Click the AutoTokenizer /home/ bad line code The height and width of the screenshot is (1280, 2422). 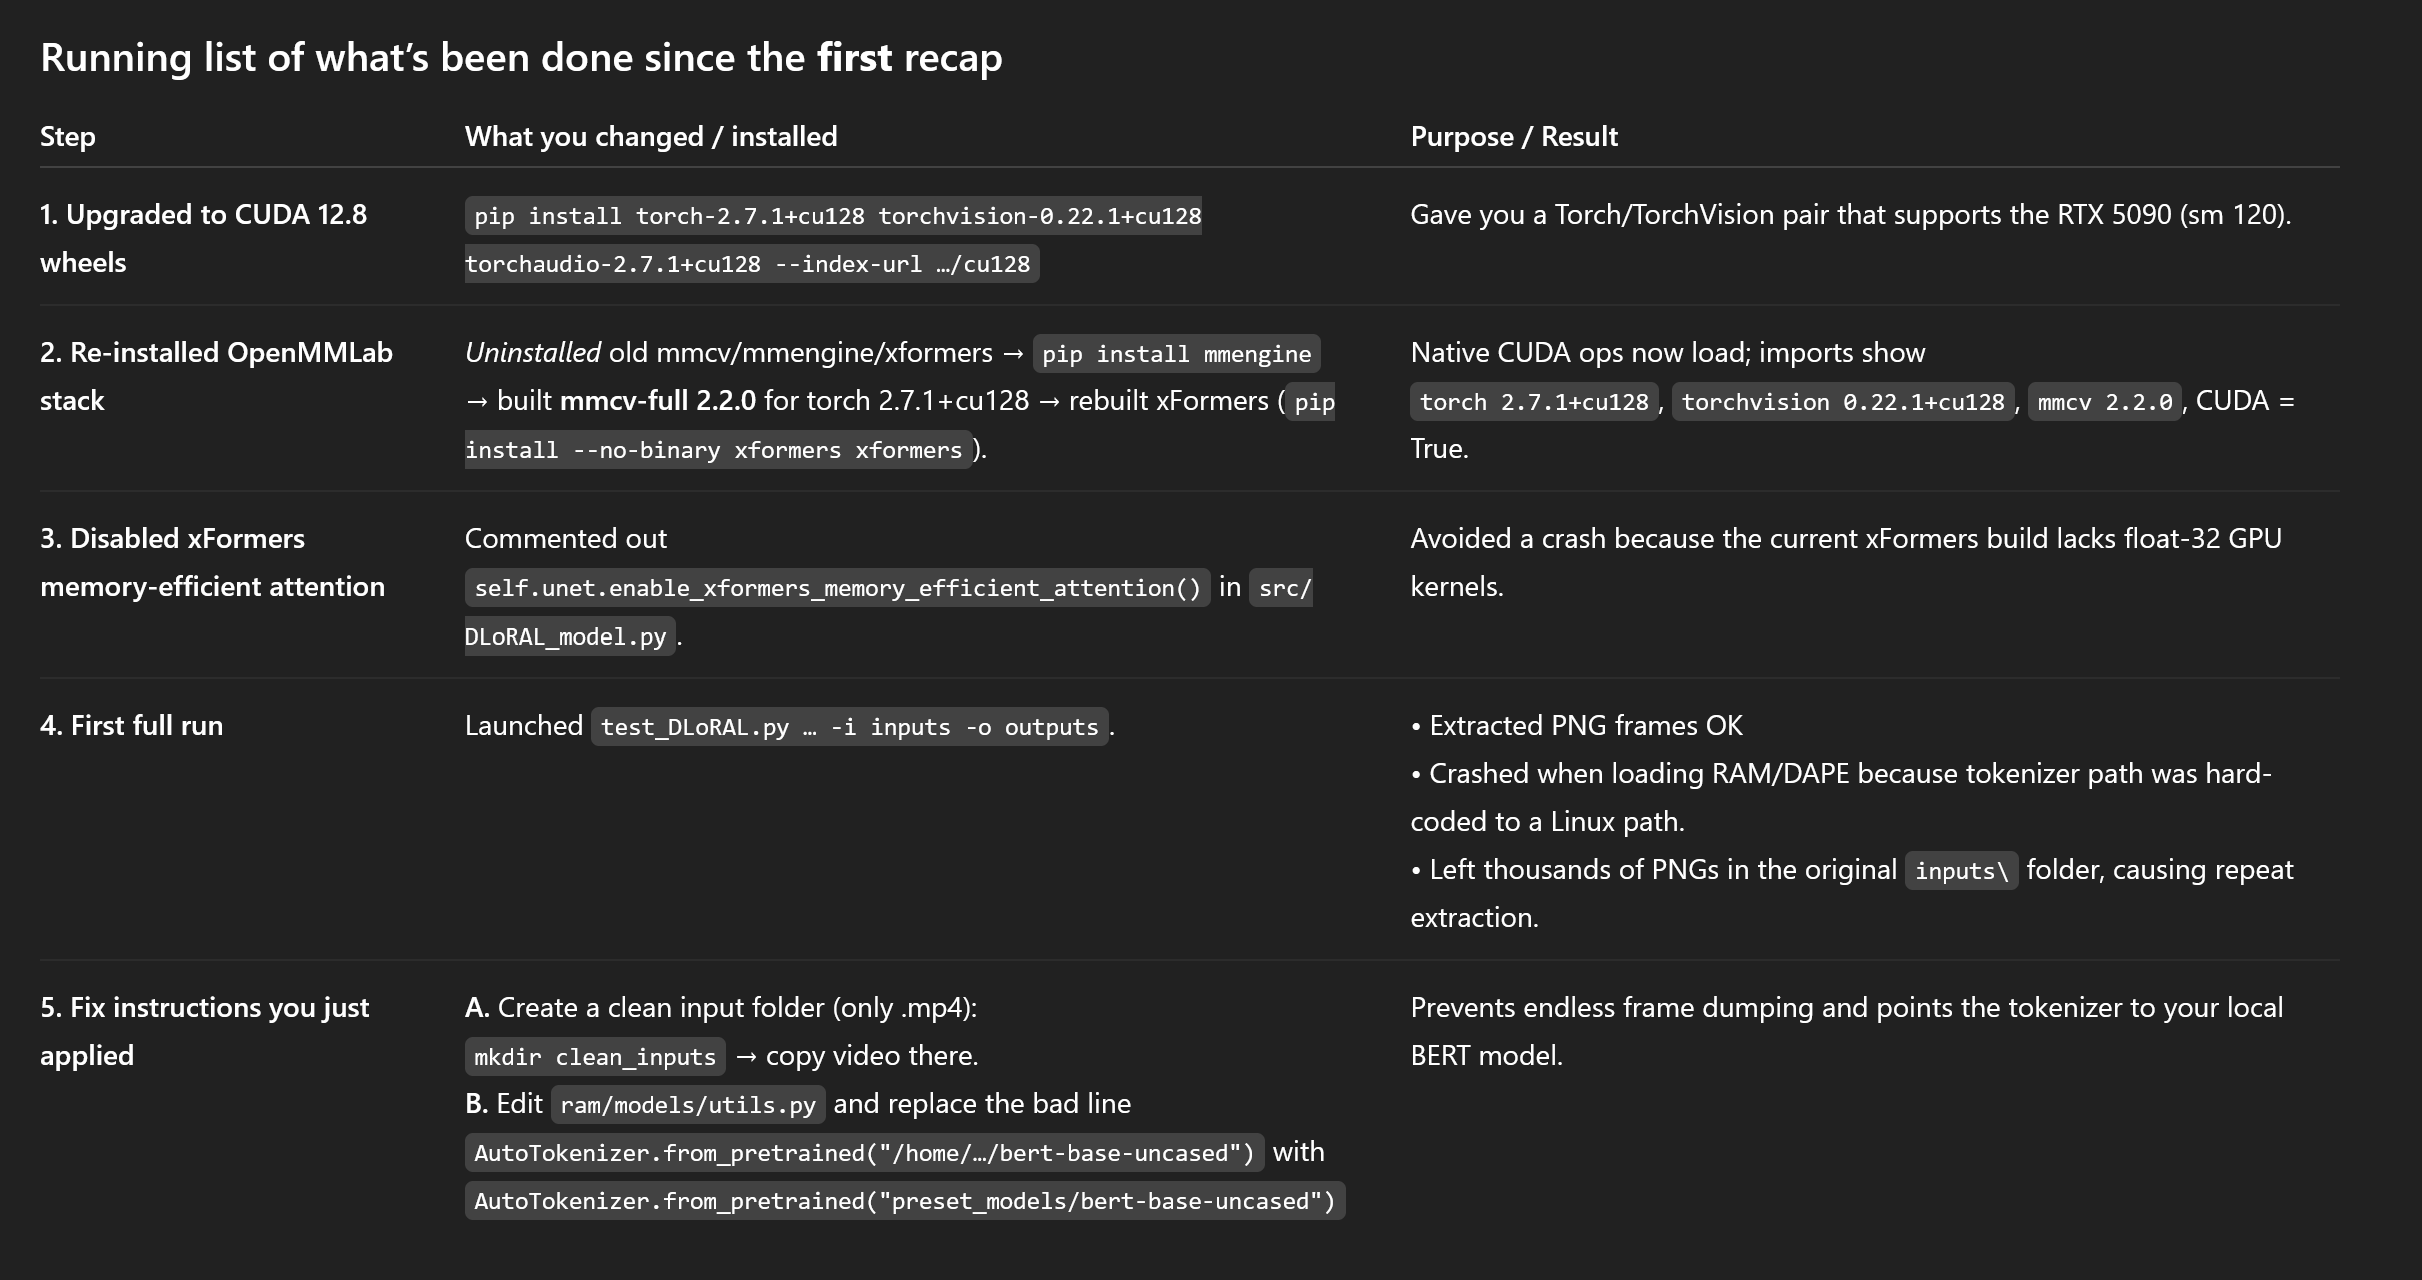click(864, 1153)
